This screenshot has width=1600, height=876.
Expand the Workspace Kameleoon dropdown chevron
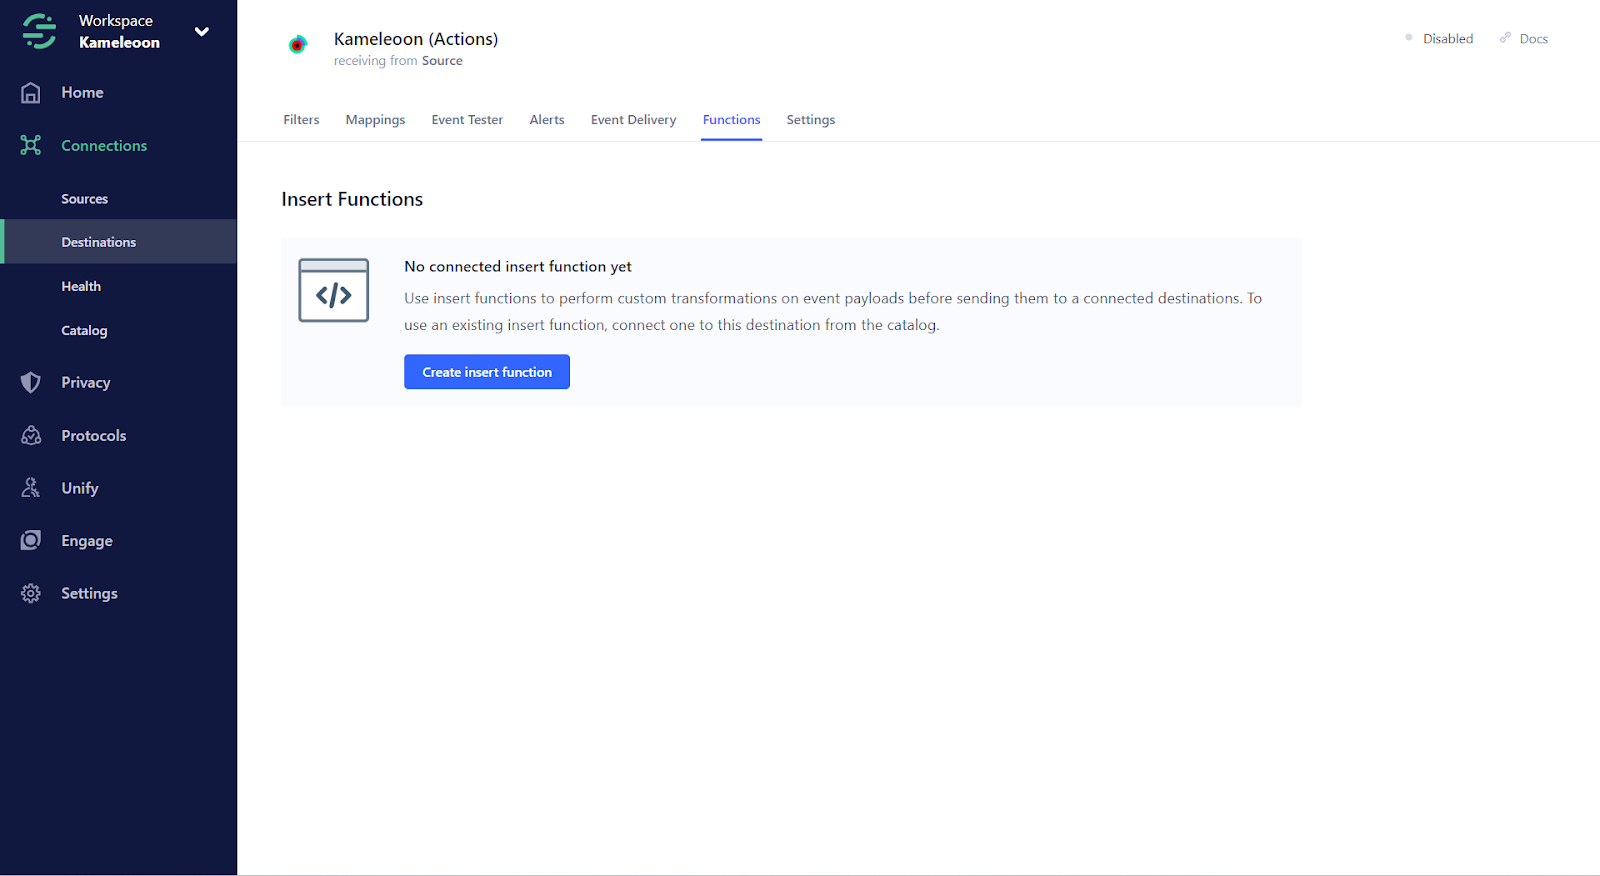coord(202,31)
